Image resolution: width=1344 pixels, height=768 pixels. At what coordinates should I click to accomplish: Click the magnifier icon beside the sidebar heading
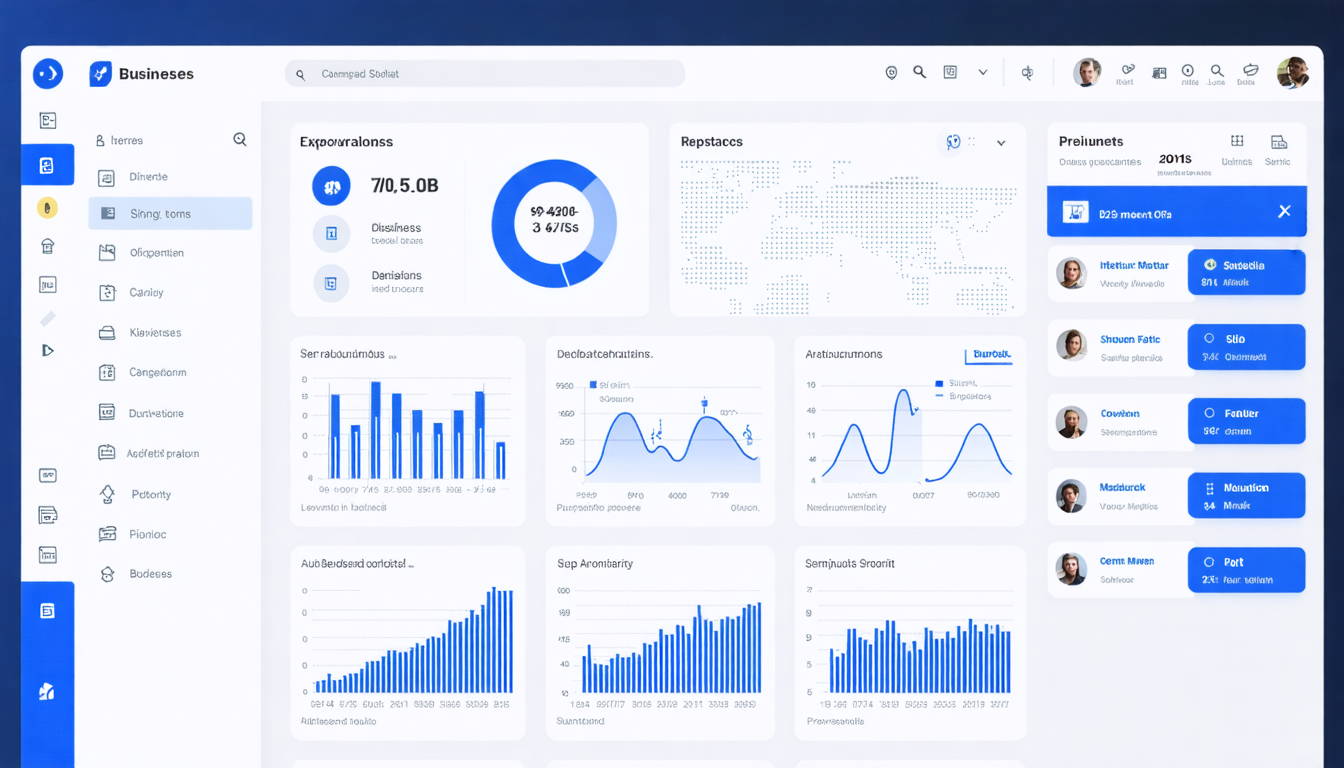pos(240,140)
